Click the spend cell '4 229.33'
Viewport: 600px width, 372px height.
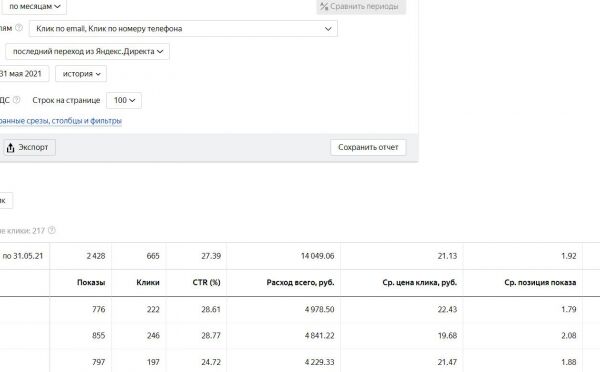(320, 362)
